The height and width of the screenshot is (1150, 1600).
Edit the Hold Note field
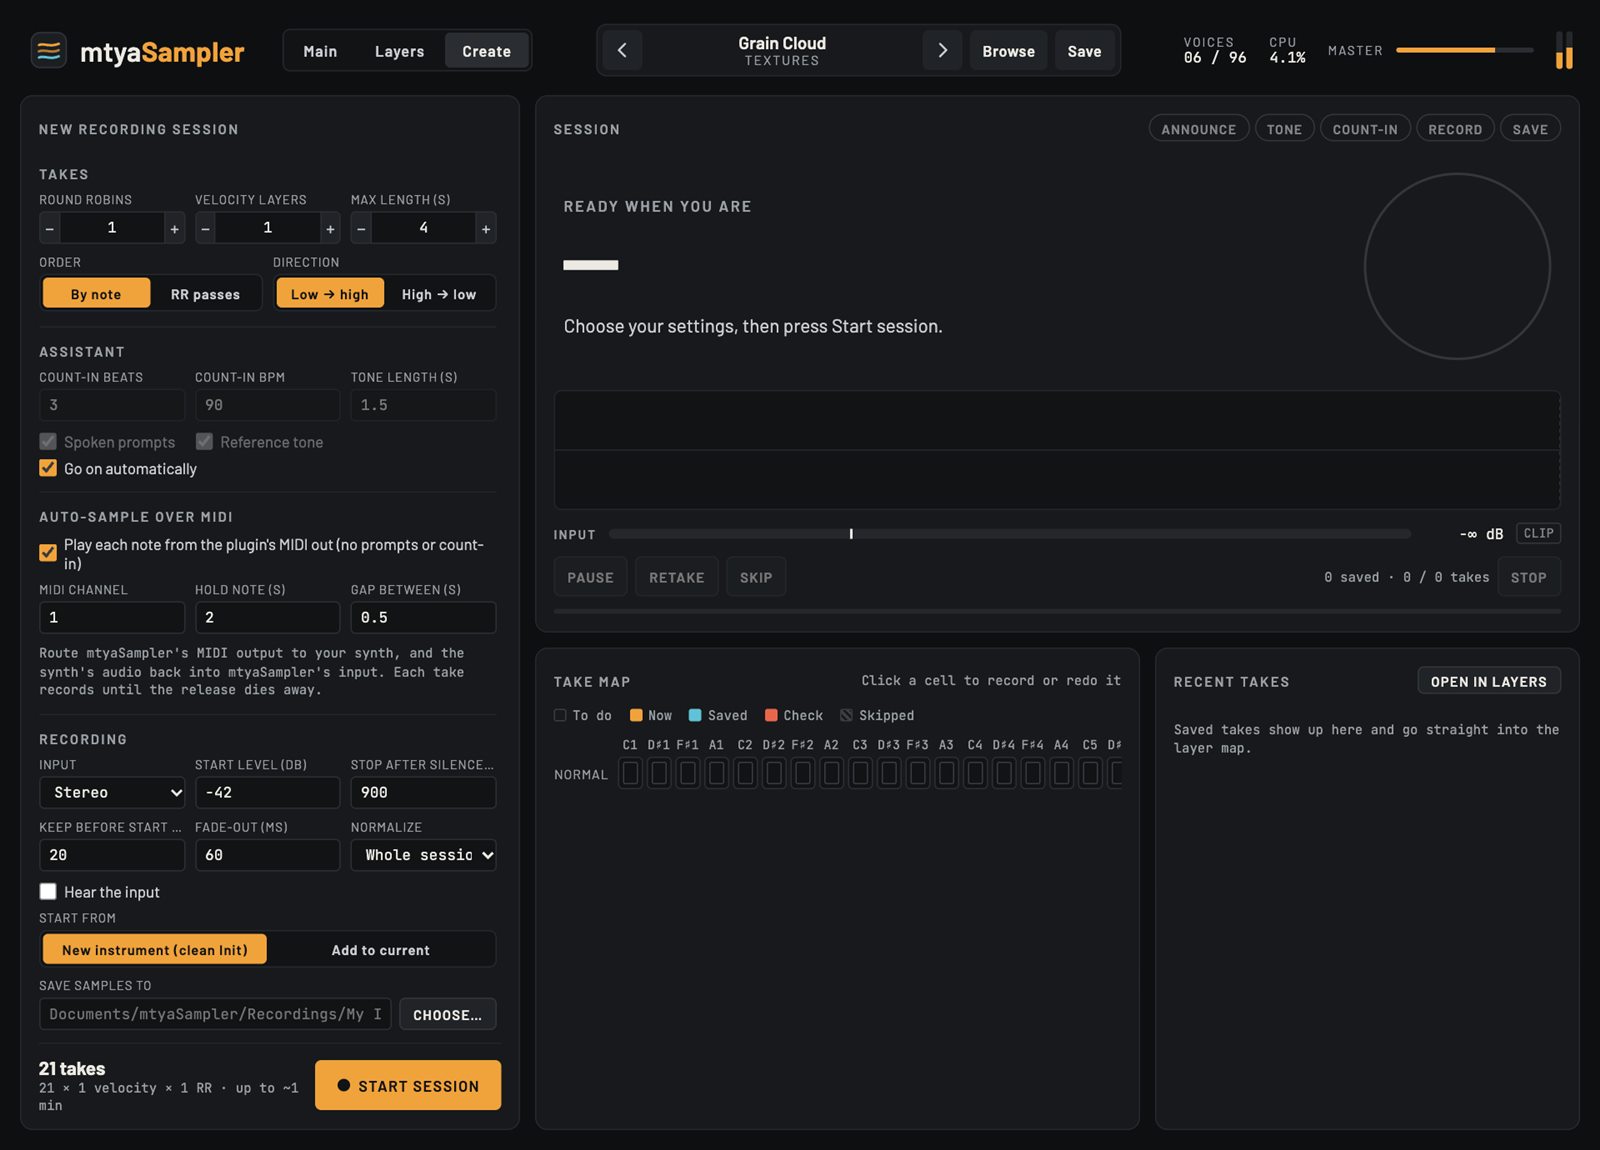click(267, 617)
